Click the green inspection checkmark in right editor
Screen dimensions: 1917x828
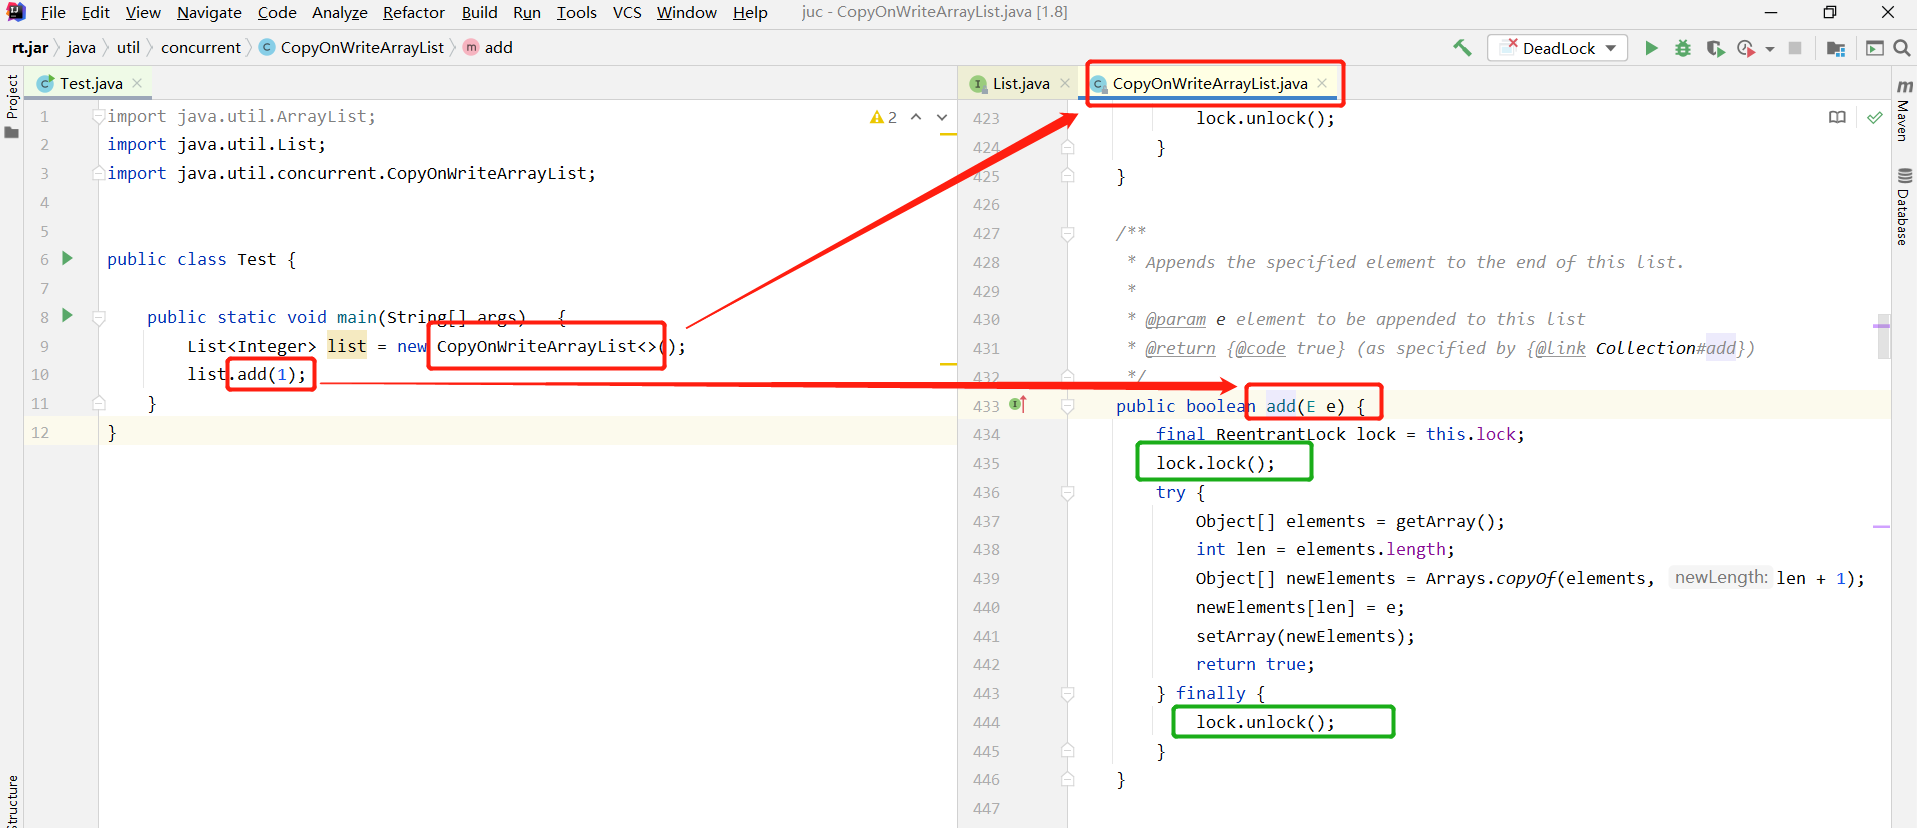[x=1875, y=117]
